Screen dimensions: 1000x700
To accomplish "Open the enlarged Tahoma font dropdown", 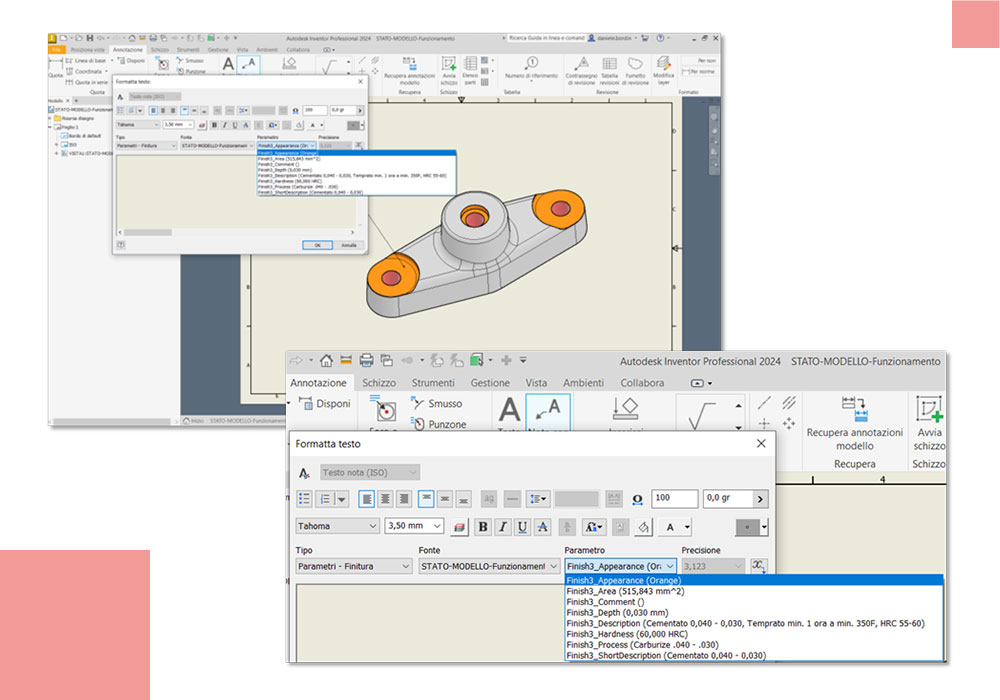I will pyautogui.click(x=337, y=526).
